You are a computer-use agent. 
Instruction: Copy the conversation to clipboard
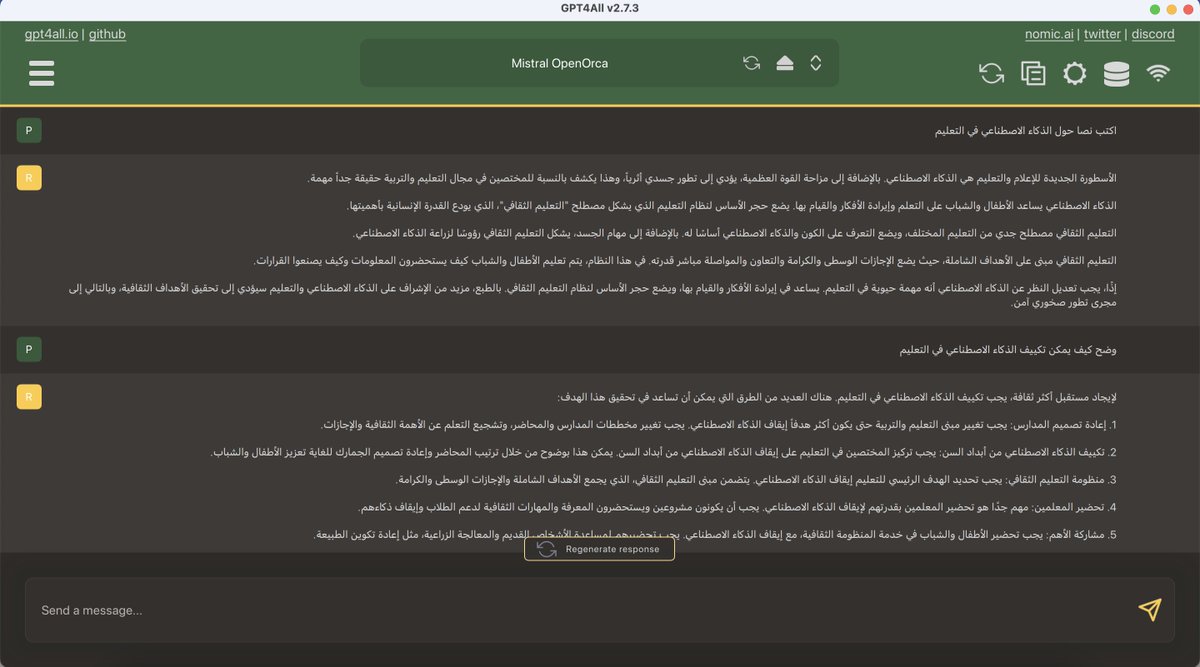pos(1033,73)
